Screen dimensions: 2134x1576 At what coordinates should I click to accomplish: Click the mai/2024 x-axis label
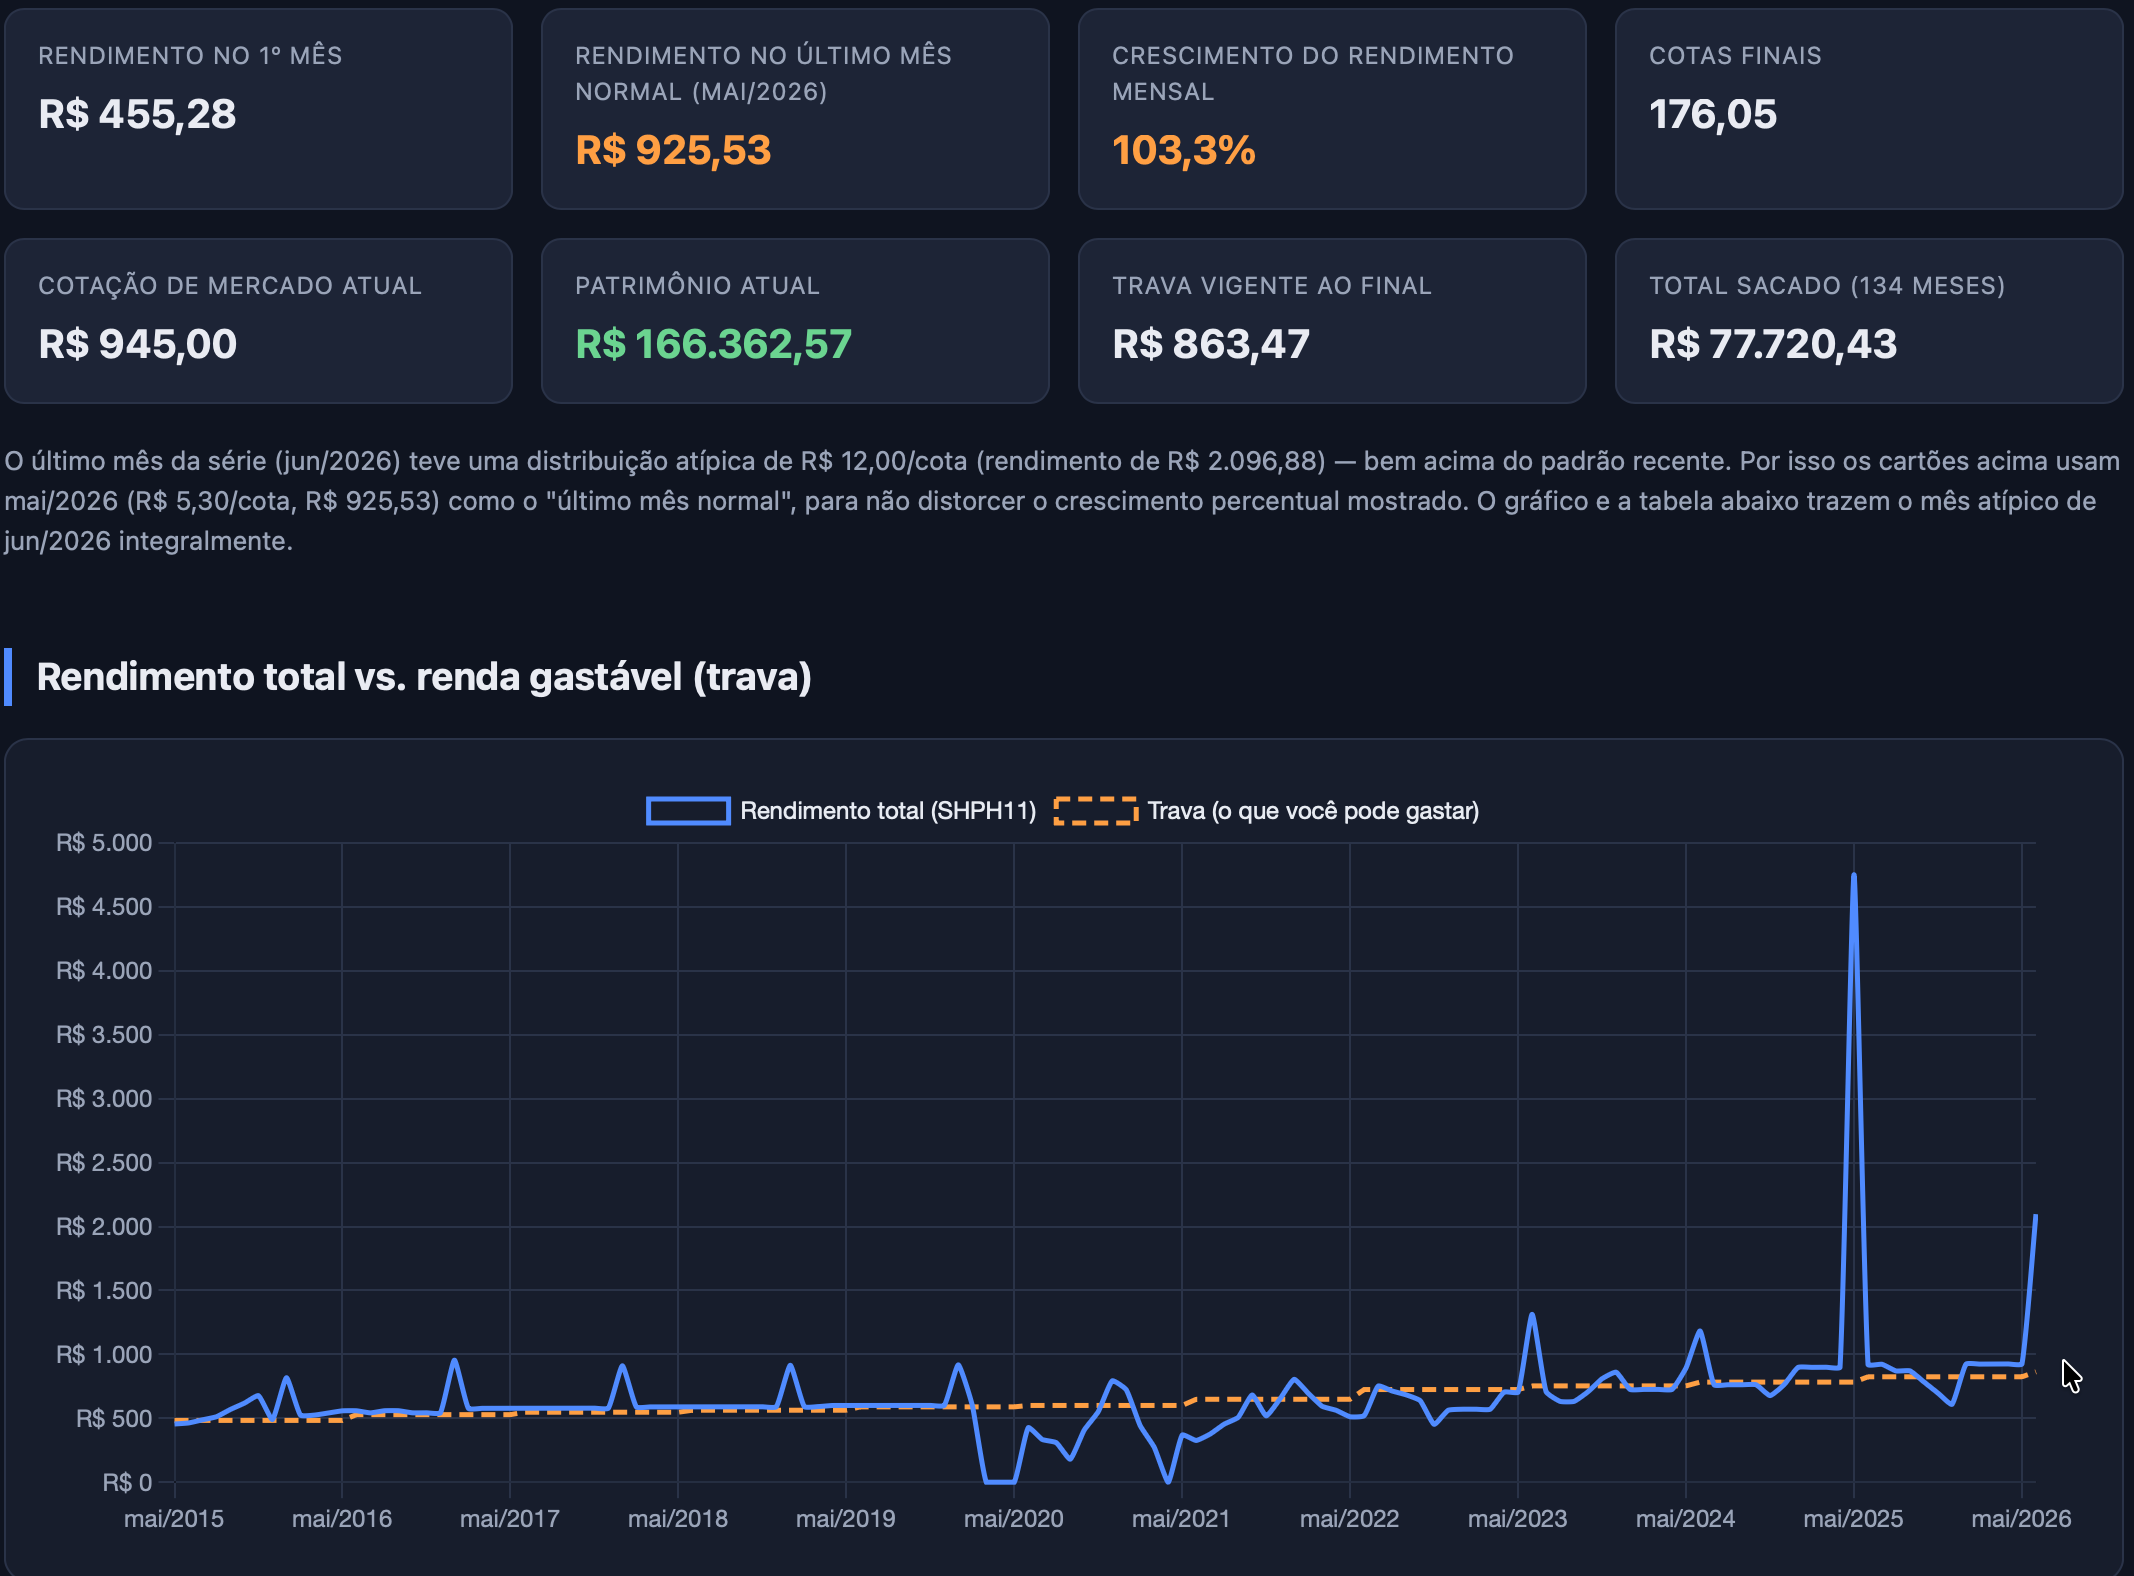coord(1685,1519)
